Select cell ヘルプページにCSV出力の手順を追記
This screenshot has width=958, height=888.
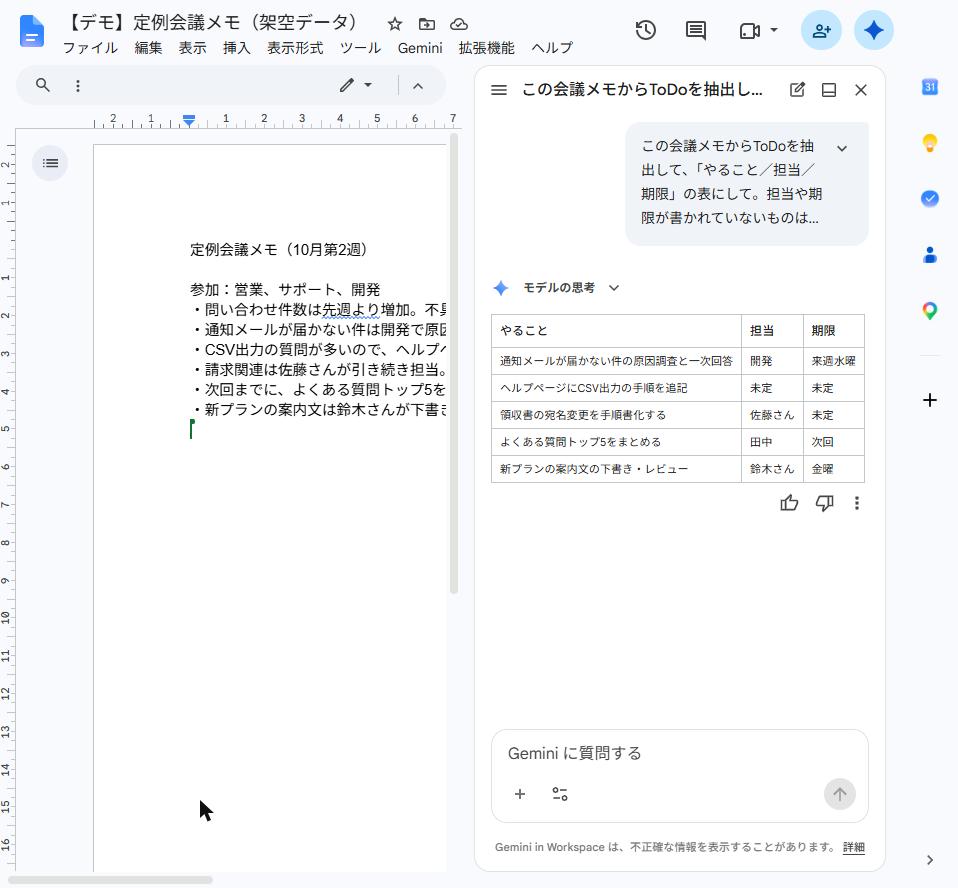coord(616,388)
